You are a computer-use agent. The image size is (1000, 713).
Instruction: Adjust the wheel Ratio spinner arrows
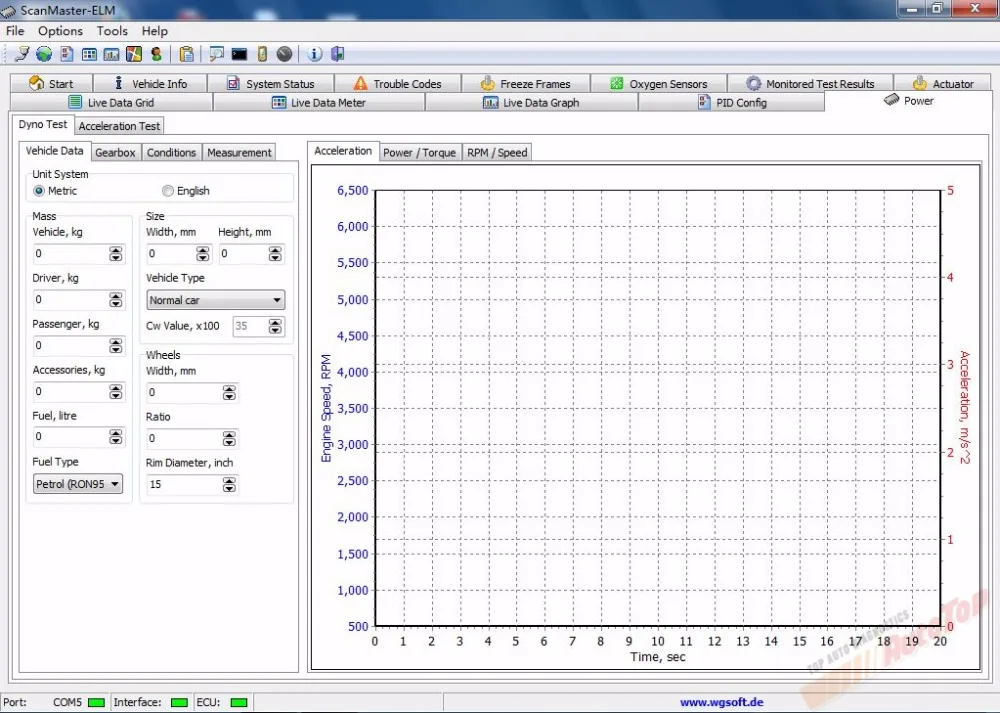click(x=229, y=439)
